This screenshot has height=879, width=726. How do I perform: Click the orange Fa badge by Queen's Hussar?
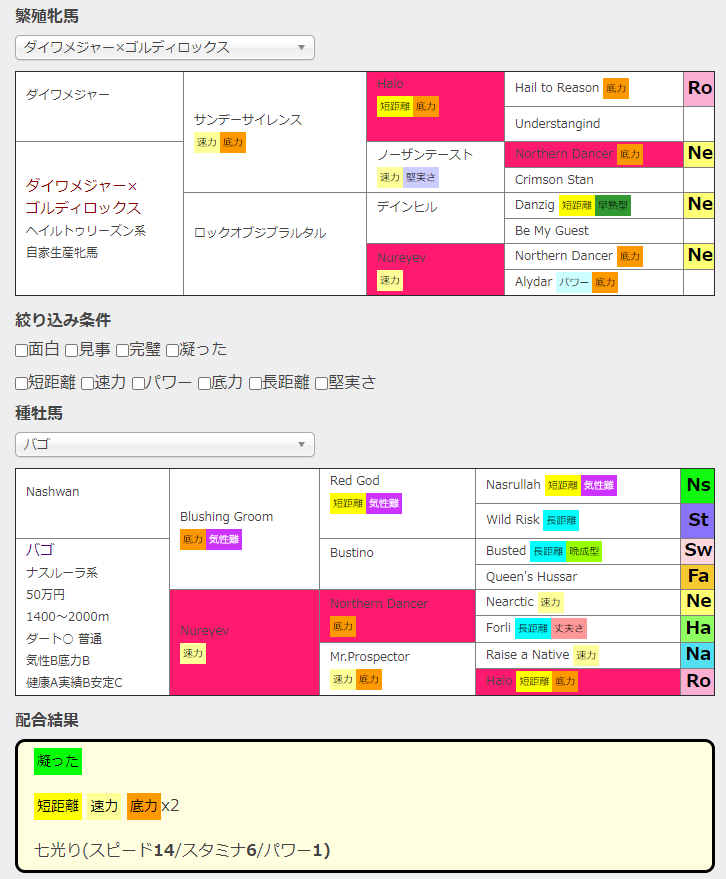698,576
